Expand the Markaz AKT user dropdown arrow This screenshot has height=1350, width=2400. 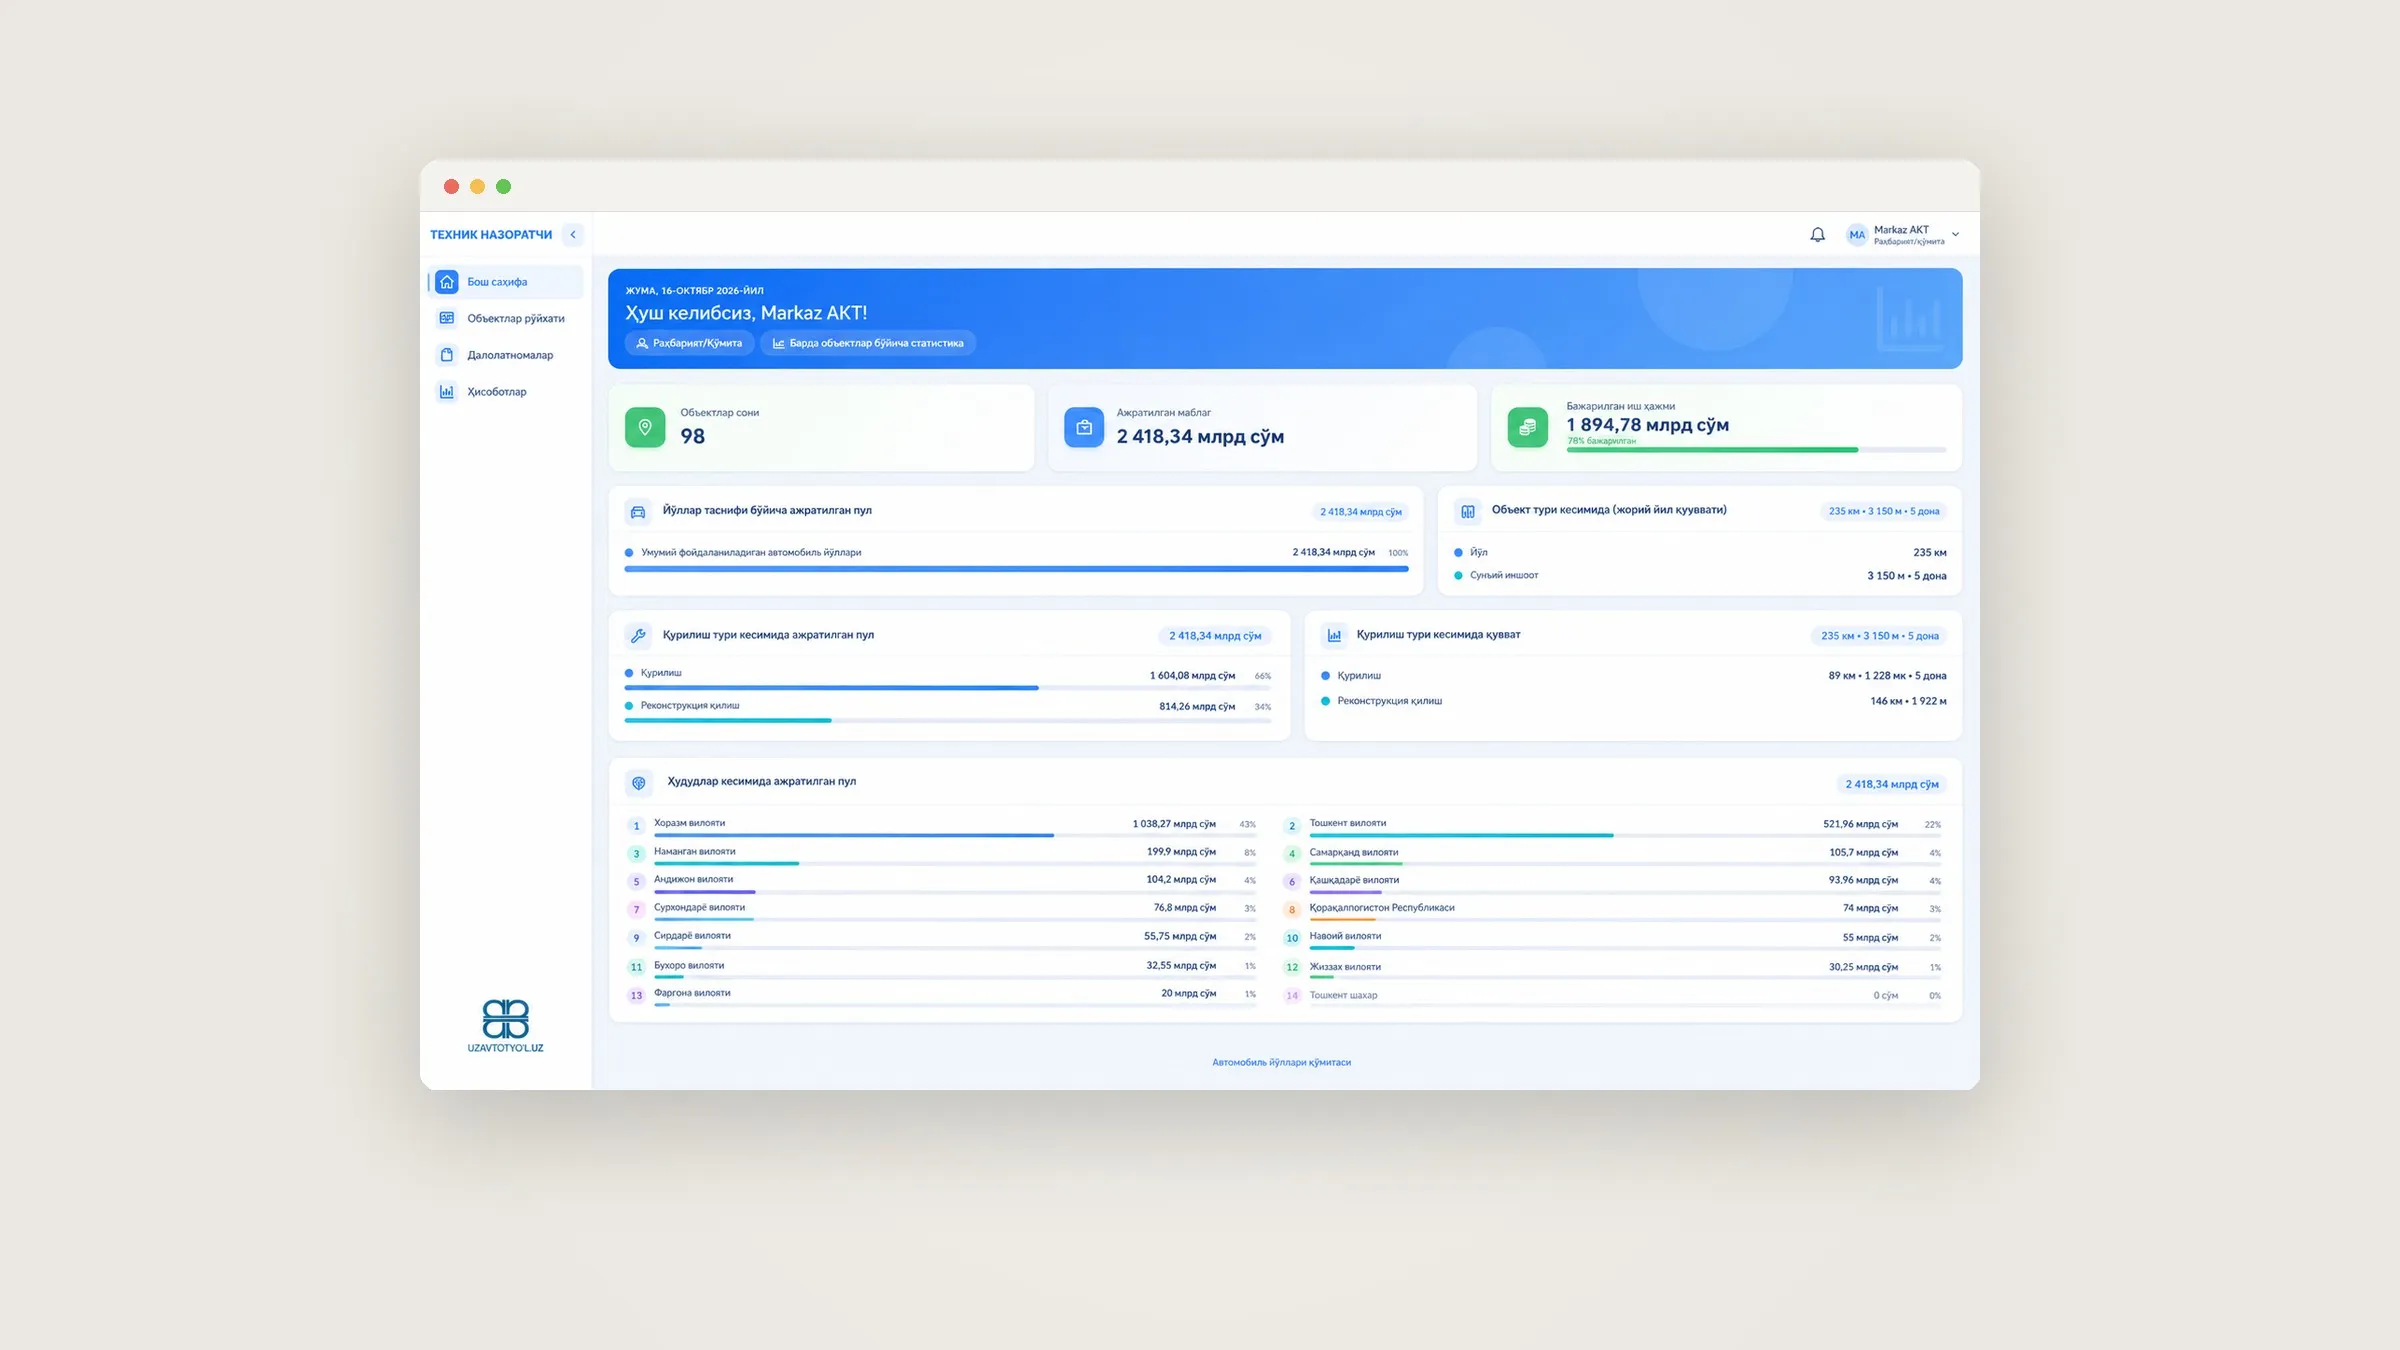point(1955,235)
